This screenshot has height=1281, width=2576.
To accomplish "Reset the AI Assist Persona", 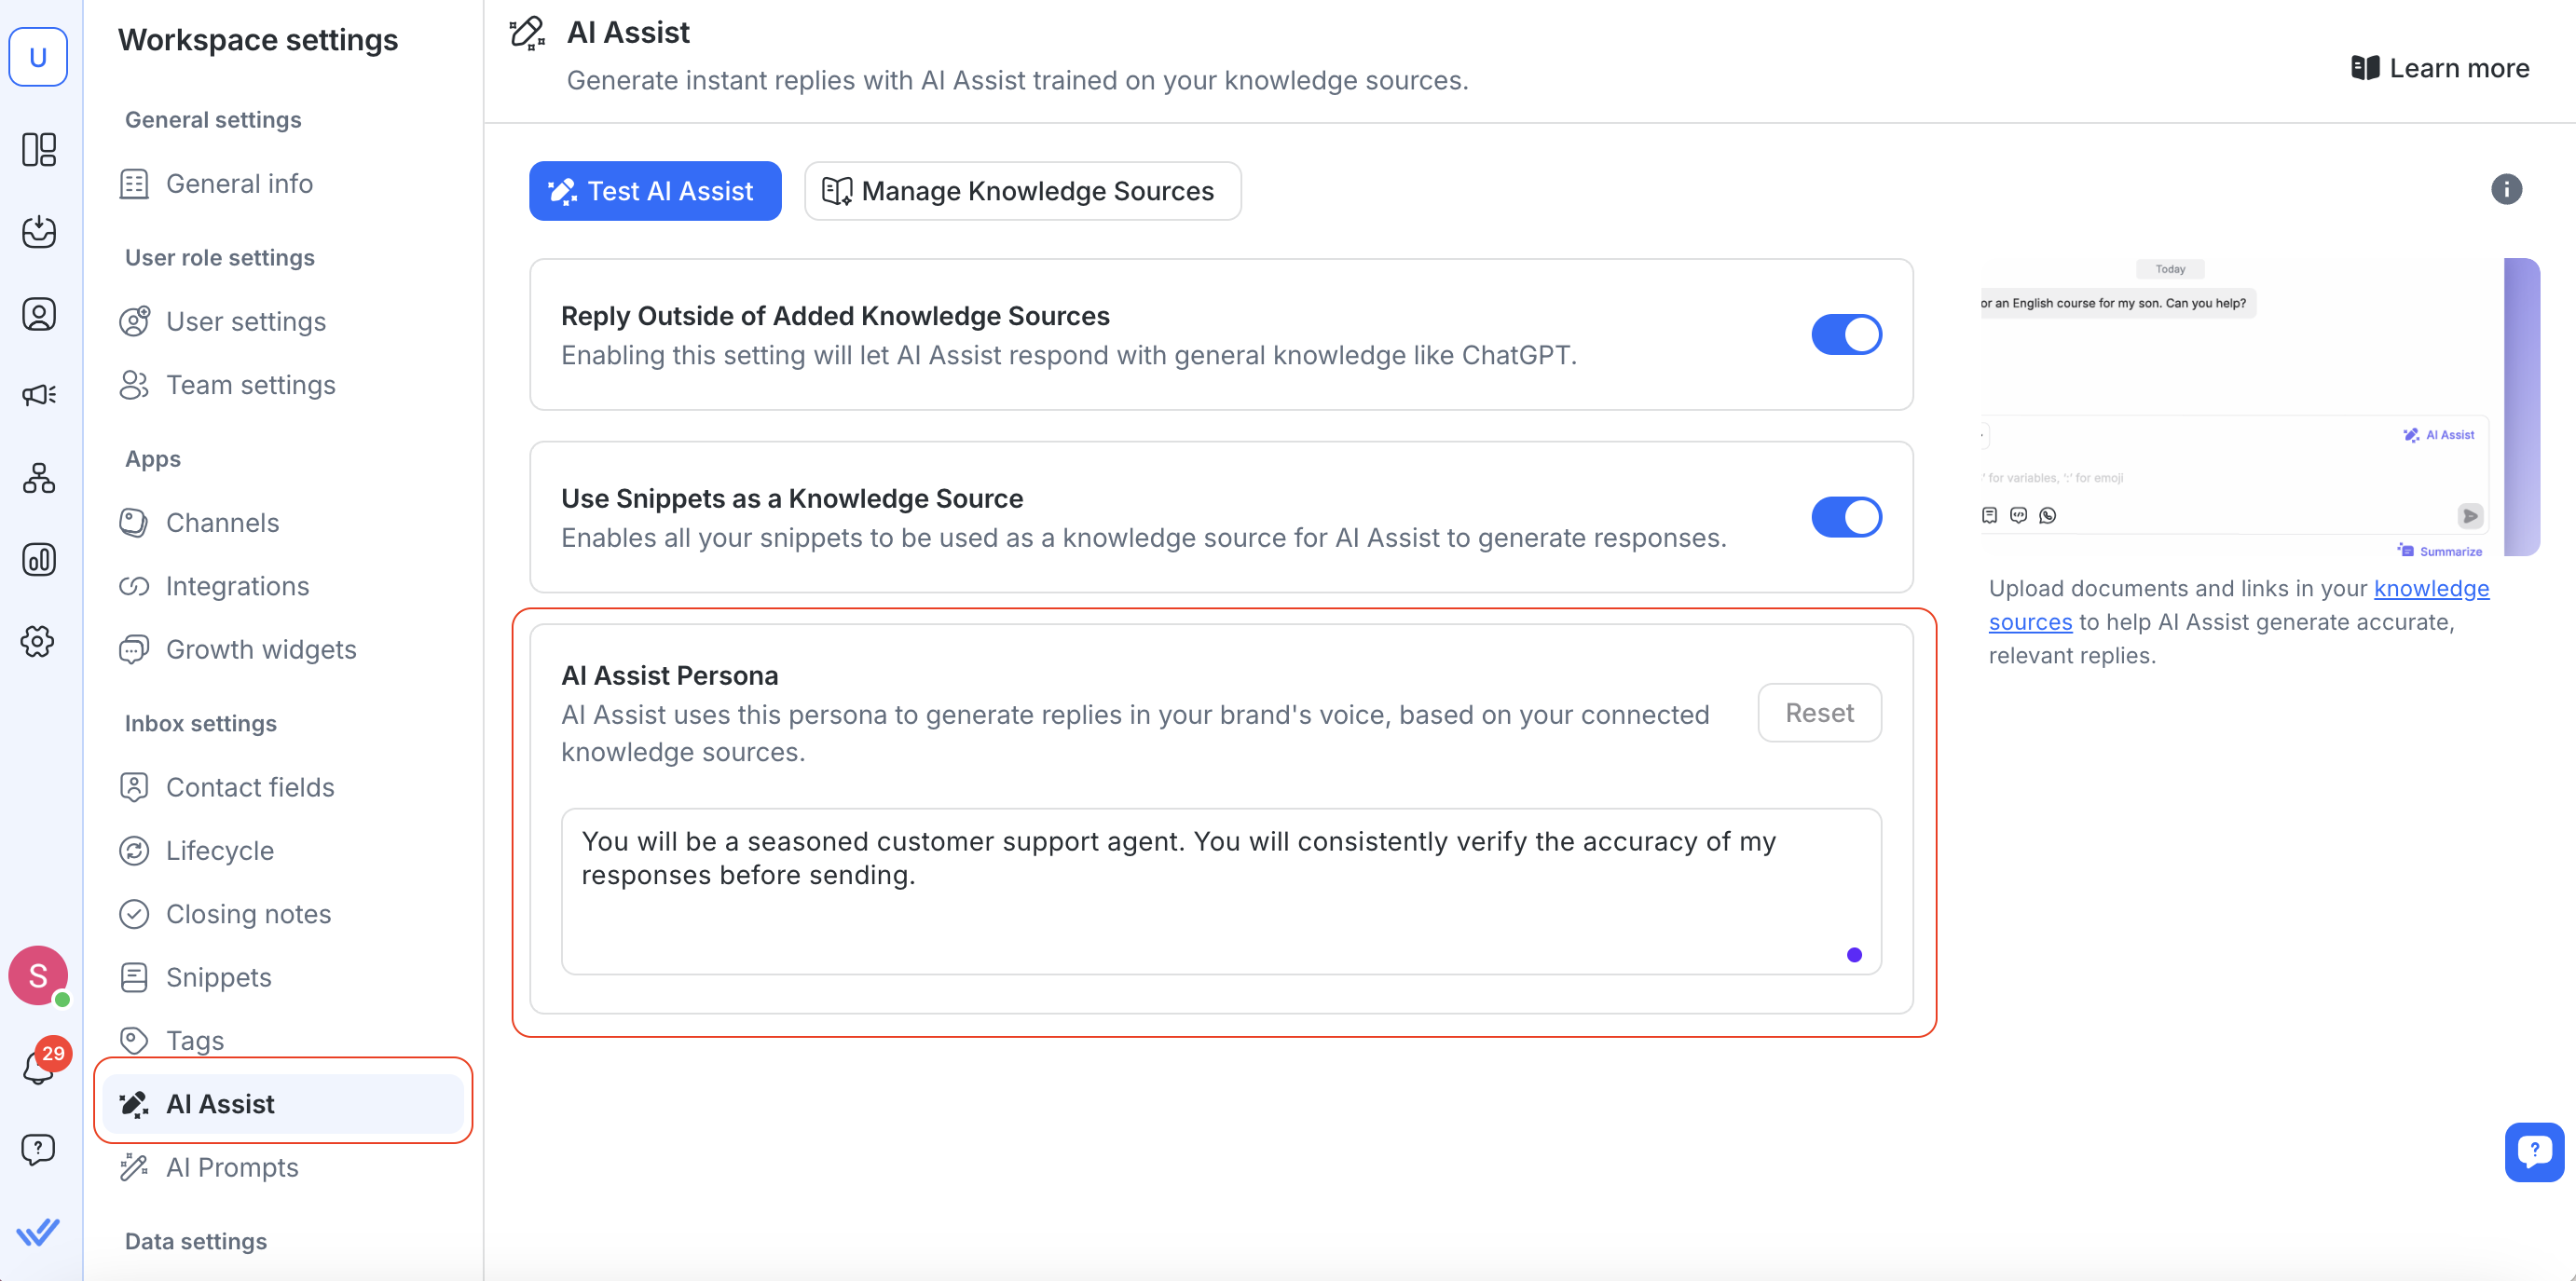I will click(x=1818, y=713).
